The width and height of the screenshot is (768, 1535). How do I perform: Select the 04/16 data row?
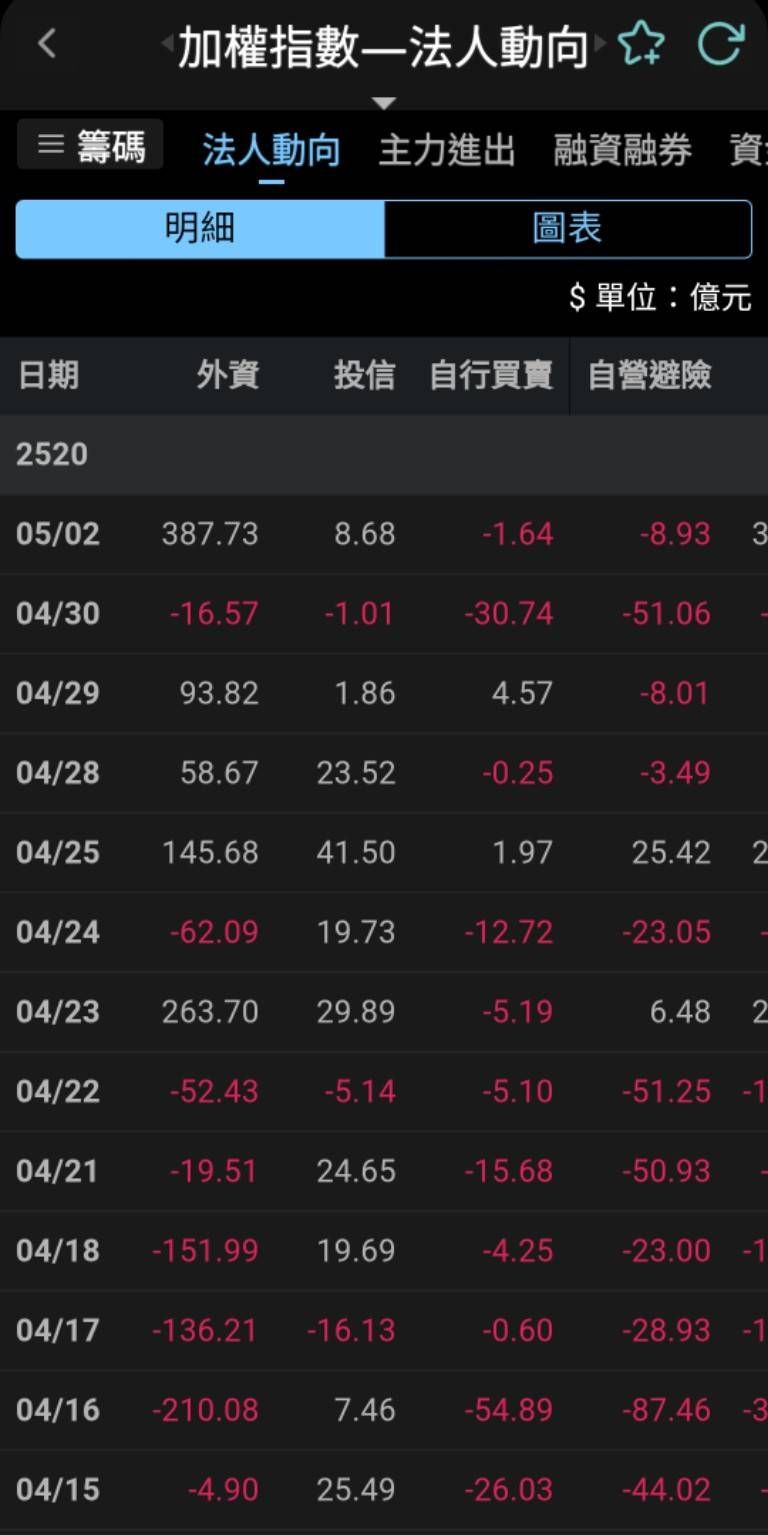point(384,1410)
